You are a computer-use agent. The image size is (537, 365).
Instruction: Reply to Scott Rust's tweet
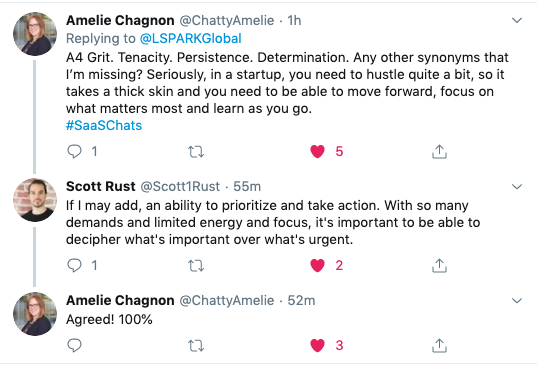coord(74,265)
